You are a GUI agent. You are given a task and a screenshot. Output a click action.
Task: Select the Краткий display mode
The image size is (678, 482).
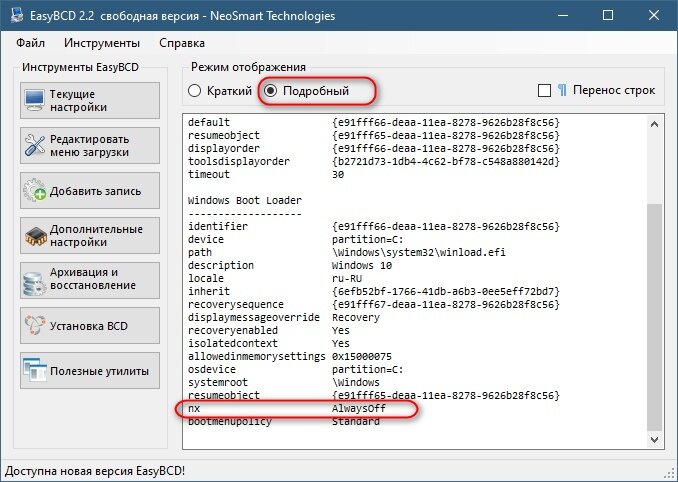[x=220, y=91]
